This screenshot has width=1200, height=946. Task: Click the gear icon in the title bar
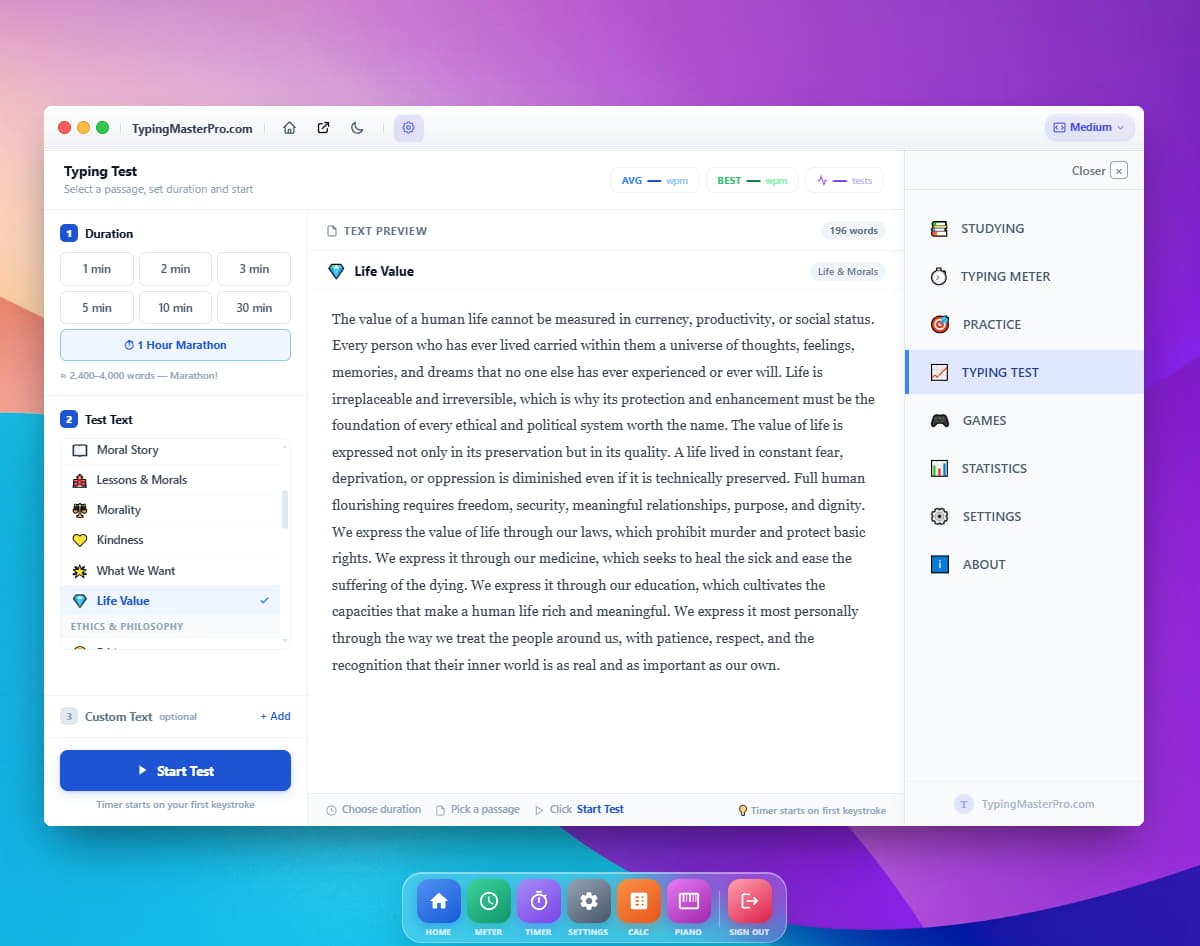tap(408, 128)
